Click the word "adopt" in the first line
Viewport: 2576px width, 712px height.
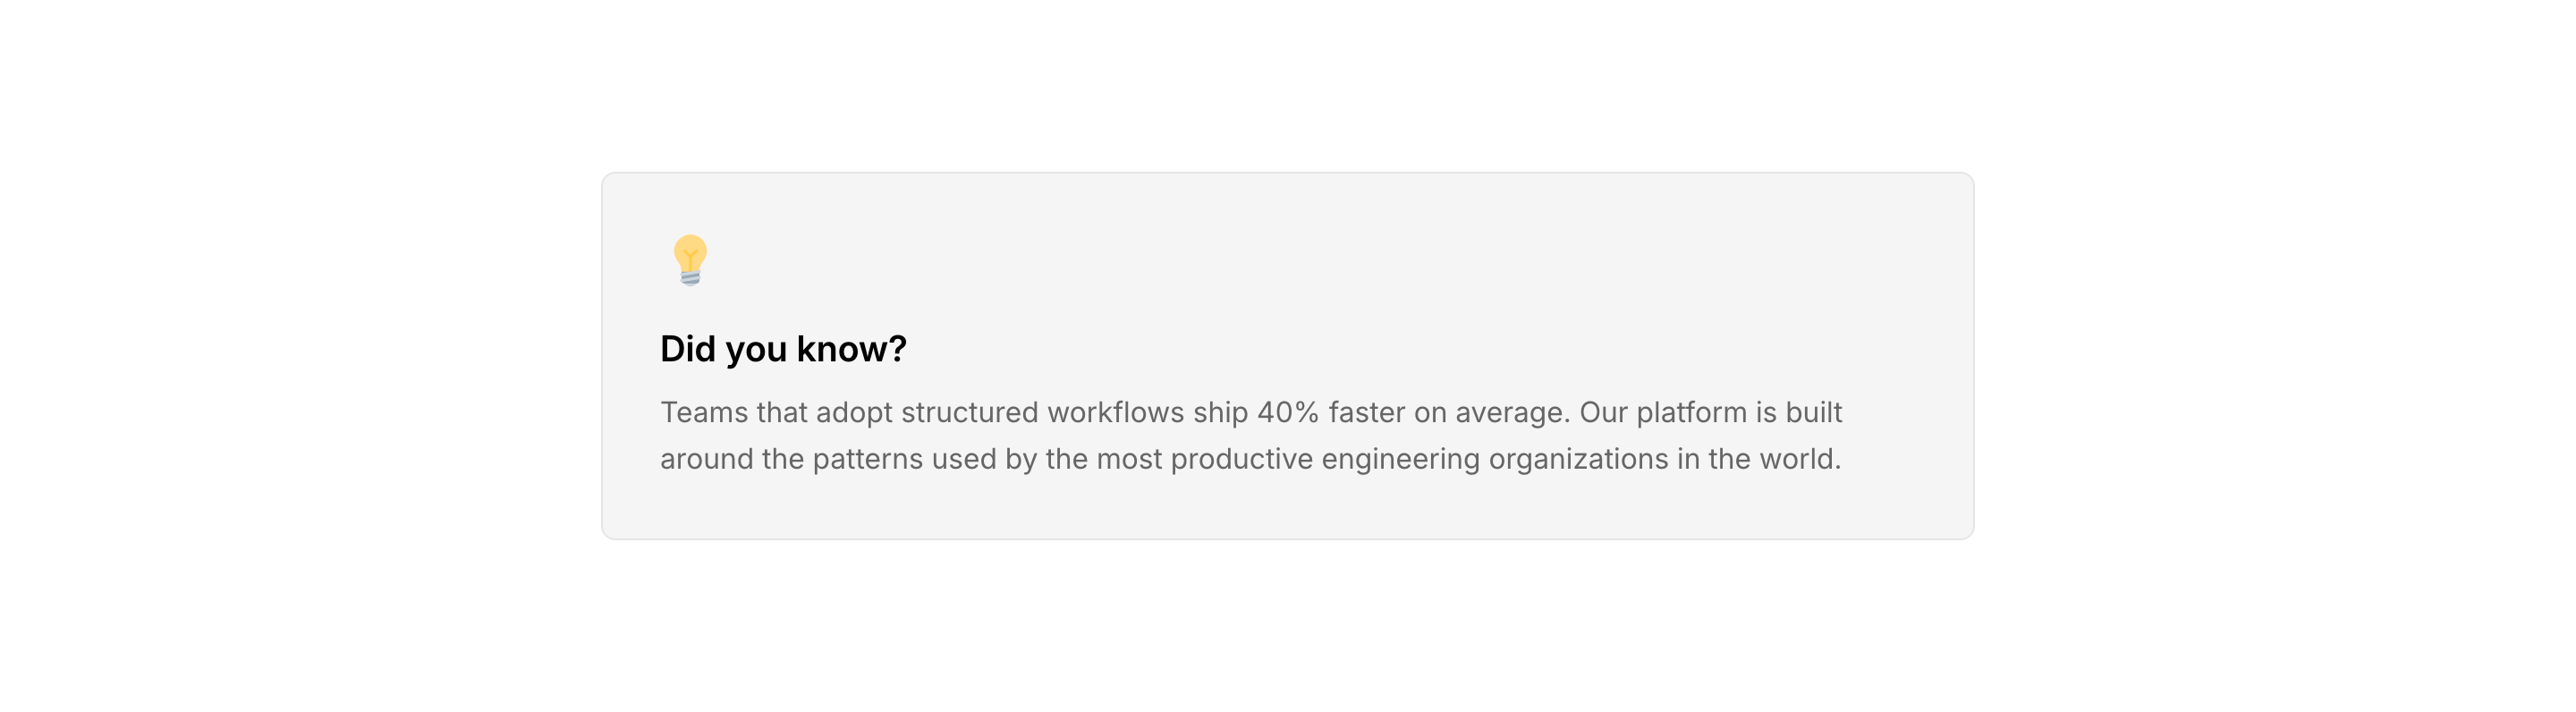pos(853,412)
